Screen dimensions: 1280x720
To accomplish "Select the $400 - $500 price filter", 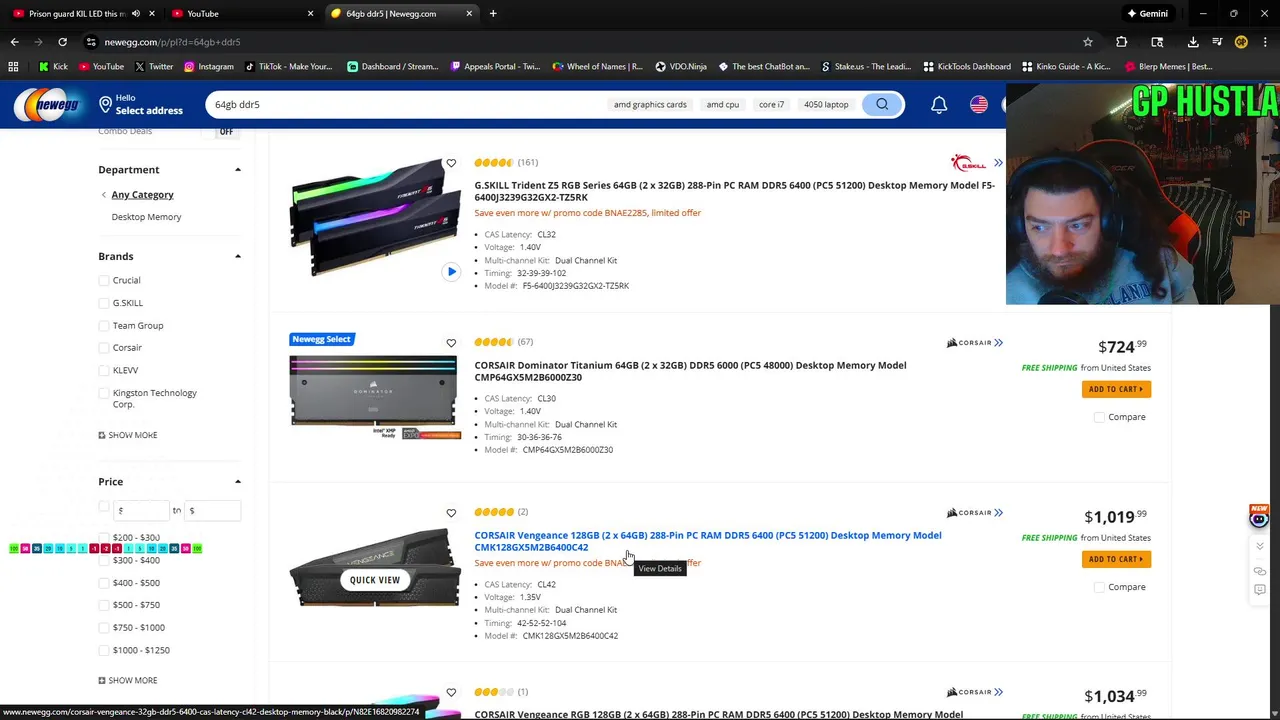I will (x=104, y=583).
